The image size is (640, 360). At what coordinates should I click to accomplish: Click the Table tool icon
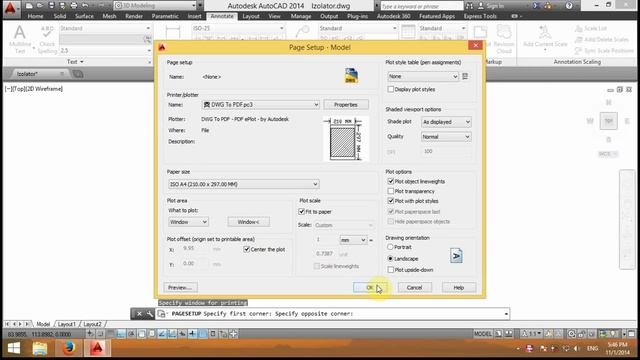(408, 32)
